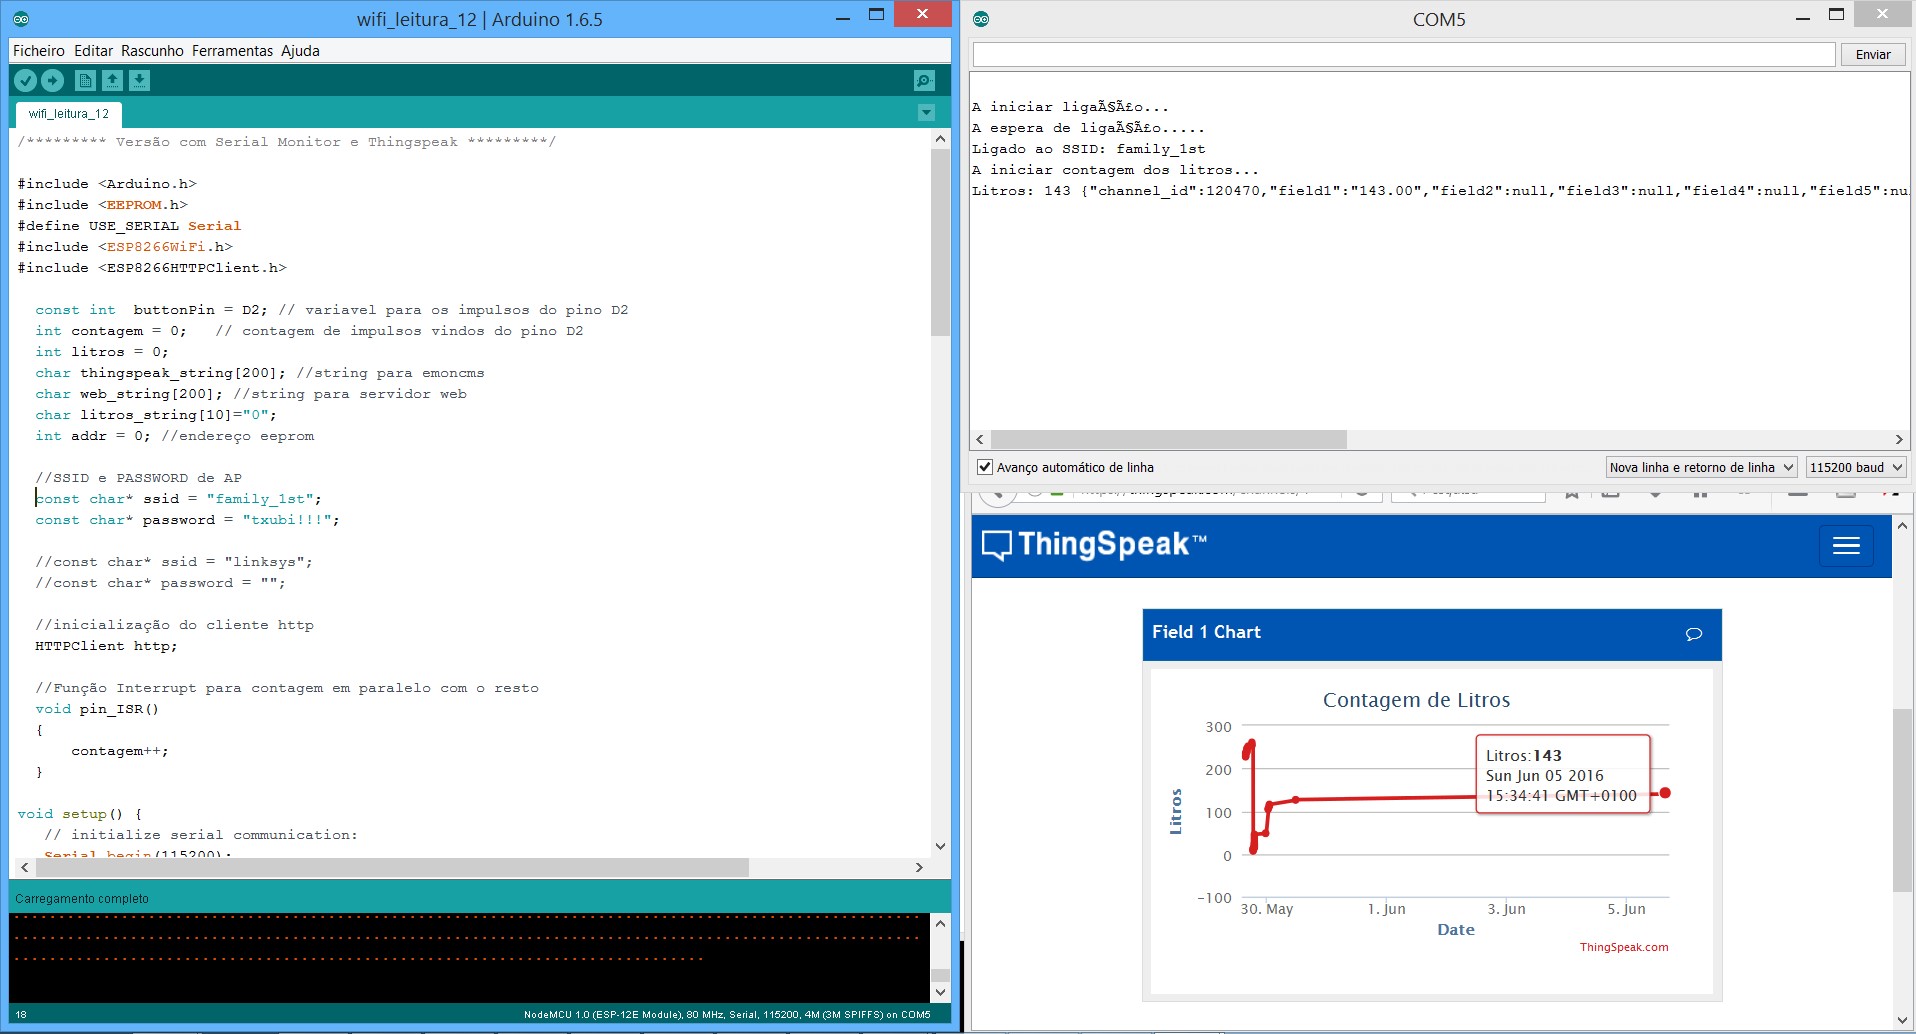This screenshot has height=1034, width=1916.
Task: Open the Editar menu
Action: point(93,51)
